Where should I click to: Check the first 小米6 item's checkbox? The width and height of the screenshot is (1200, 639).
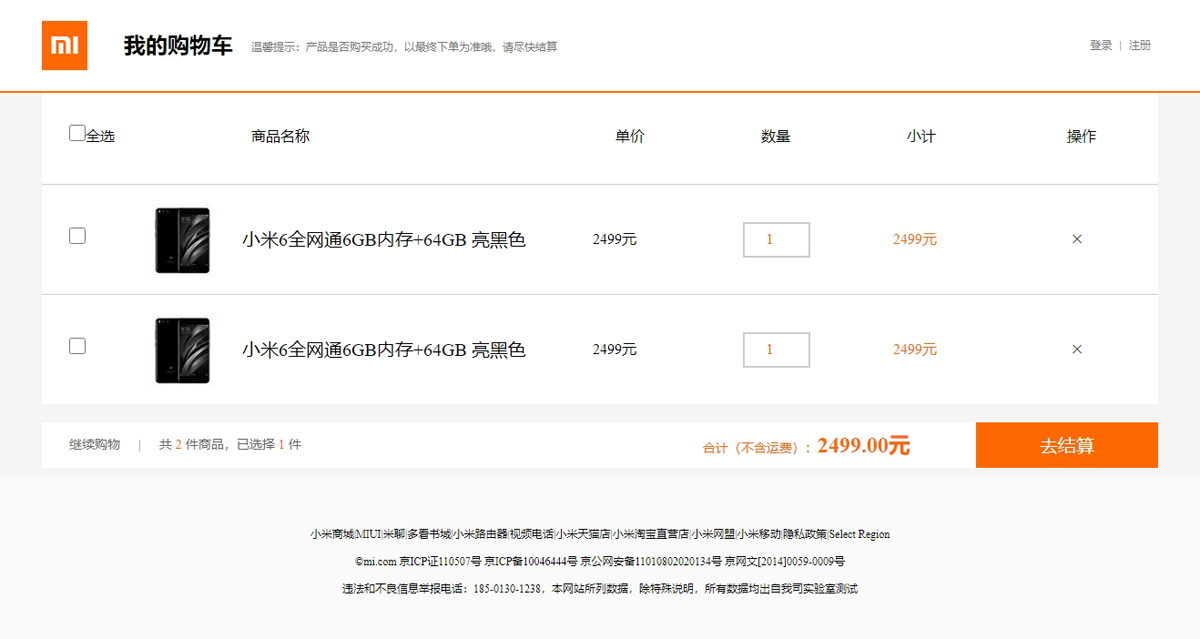(x=77, y=236)
